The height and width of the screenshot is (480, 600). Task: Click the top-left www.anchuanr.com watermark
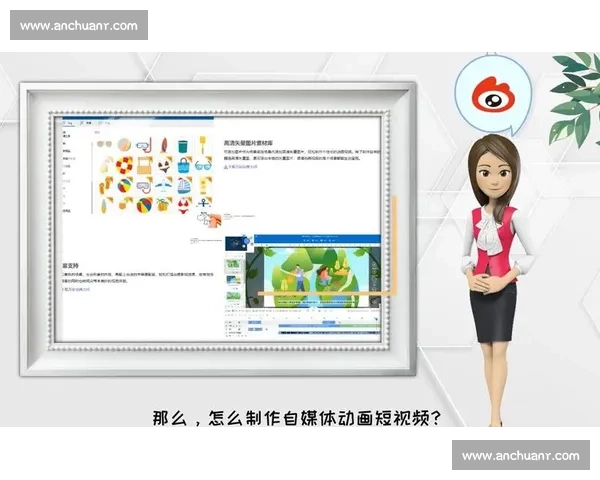79,25
